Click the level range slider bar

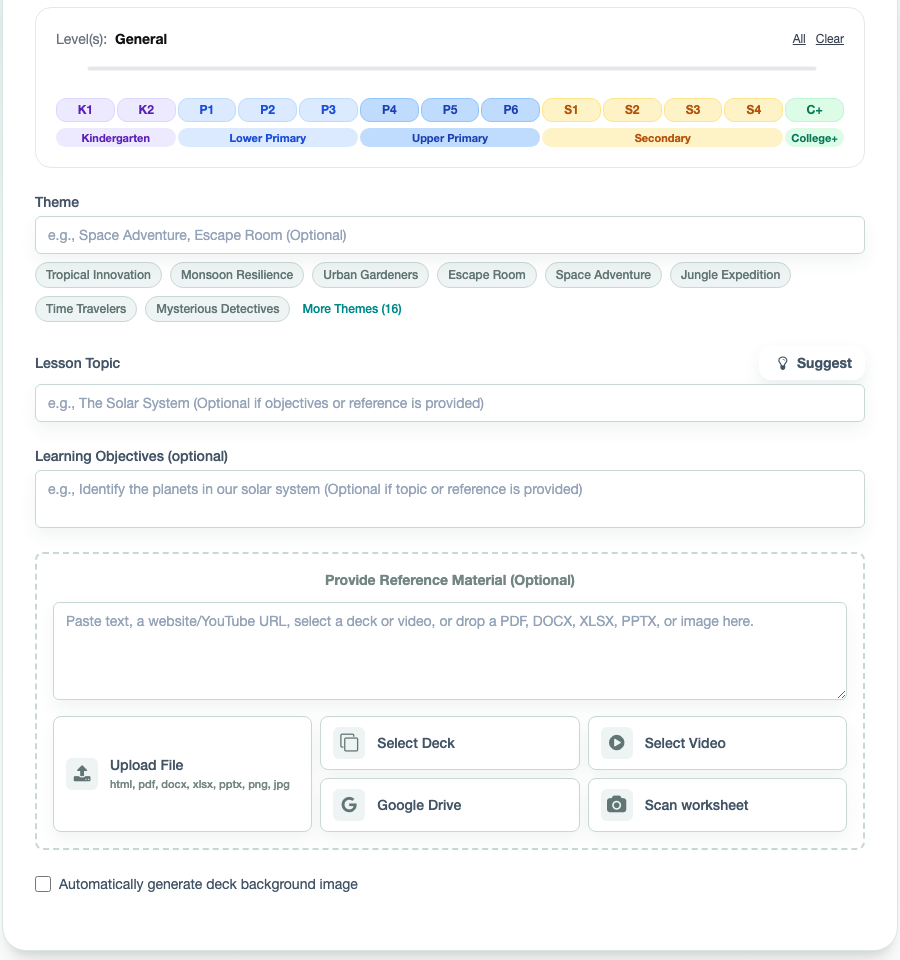click(x=452, y=69)
